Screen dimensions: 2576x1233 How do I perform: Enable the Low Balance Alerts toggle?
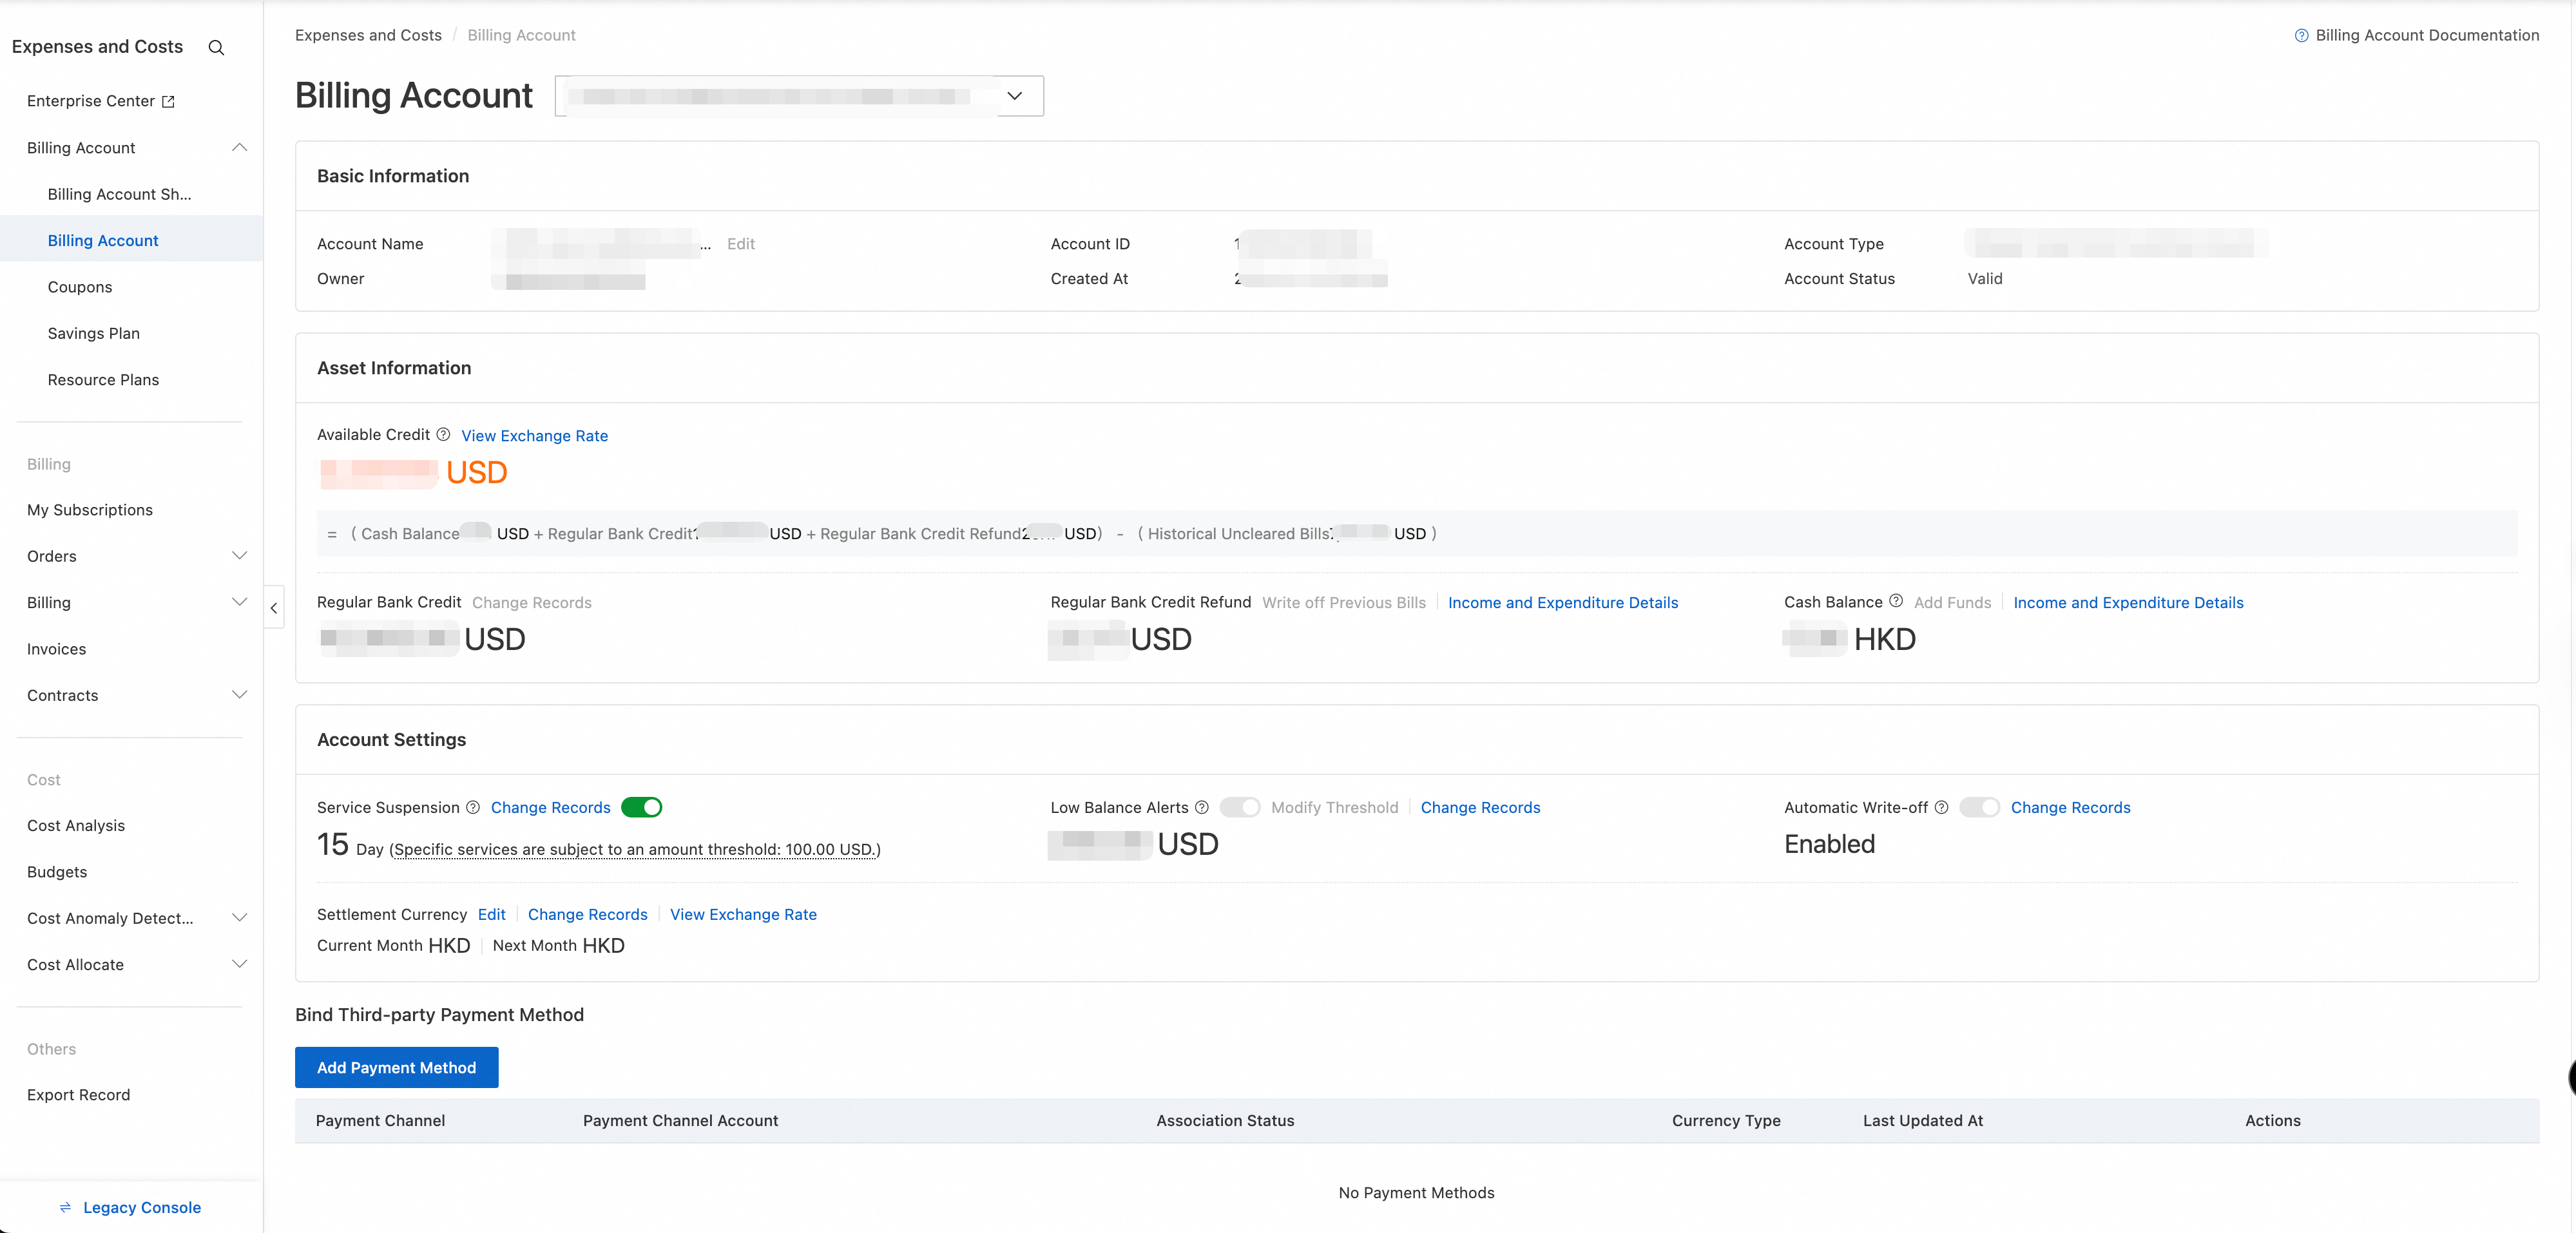point(1240,807)
